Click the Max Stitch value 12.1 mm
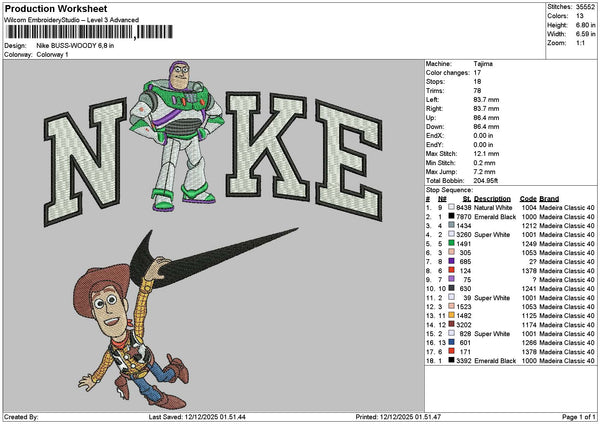The image size is (600, 424). pos(486,154)
